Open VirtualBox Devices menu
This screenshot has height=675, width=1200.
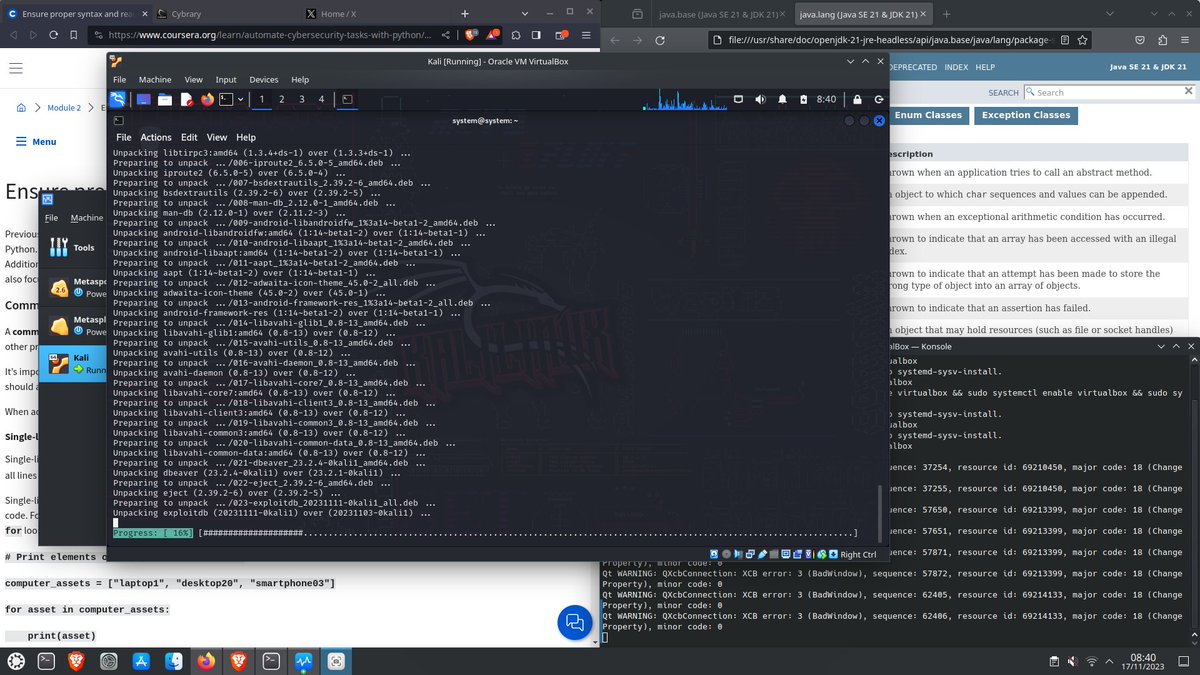(264, 79)
